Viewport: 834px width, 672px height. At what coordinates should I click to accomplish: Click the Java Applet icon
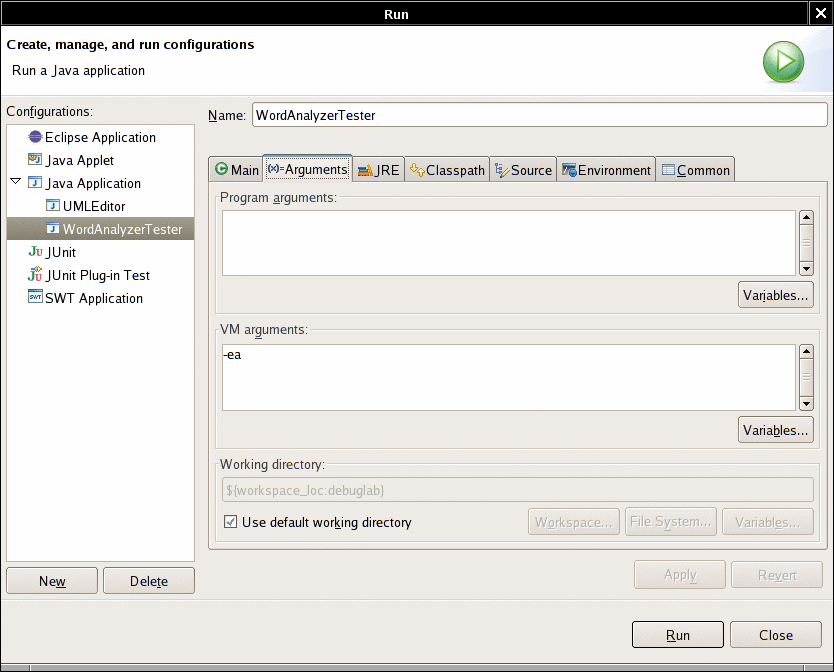(35, 160)
